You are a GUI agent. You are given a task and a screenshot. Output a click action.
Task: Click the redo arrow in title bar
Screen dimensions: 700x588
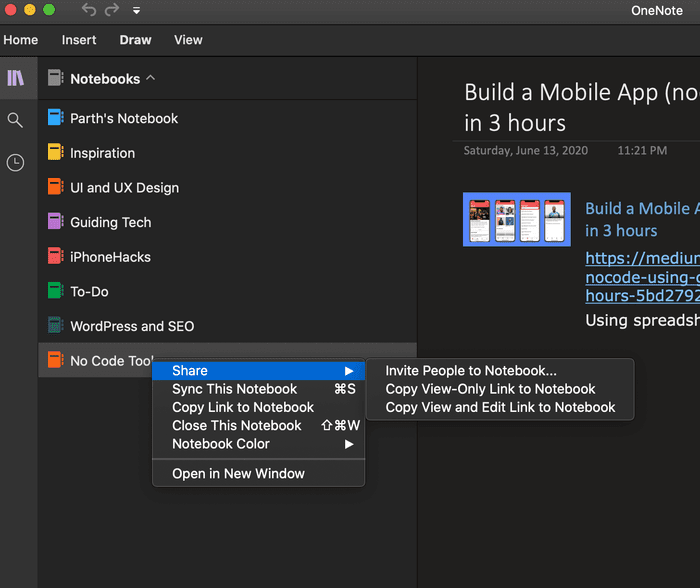(112, 9)
